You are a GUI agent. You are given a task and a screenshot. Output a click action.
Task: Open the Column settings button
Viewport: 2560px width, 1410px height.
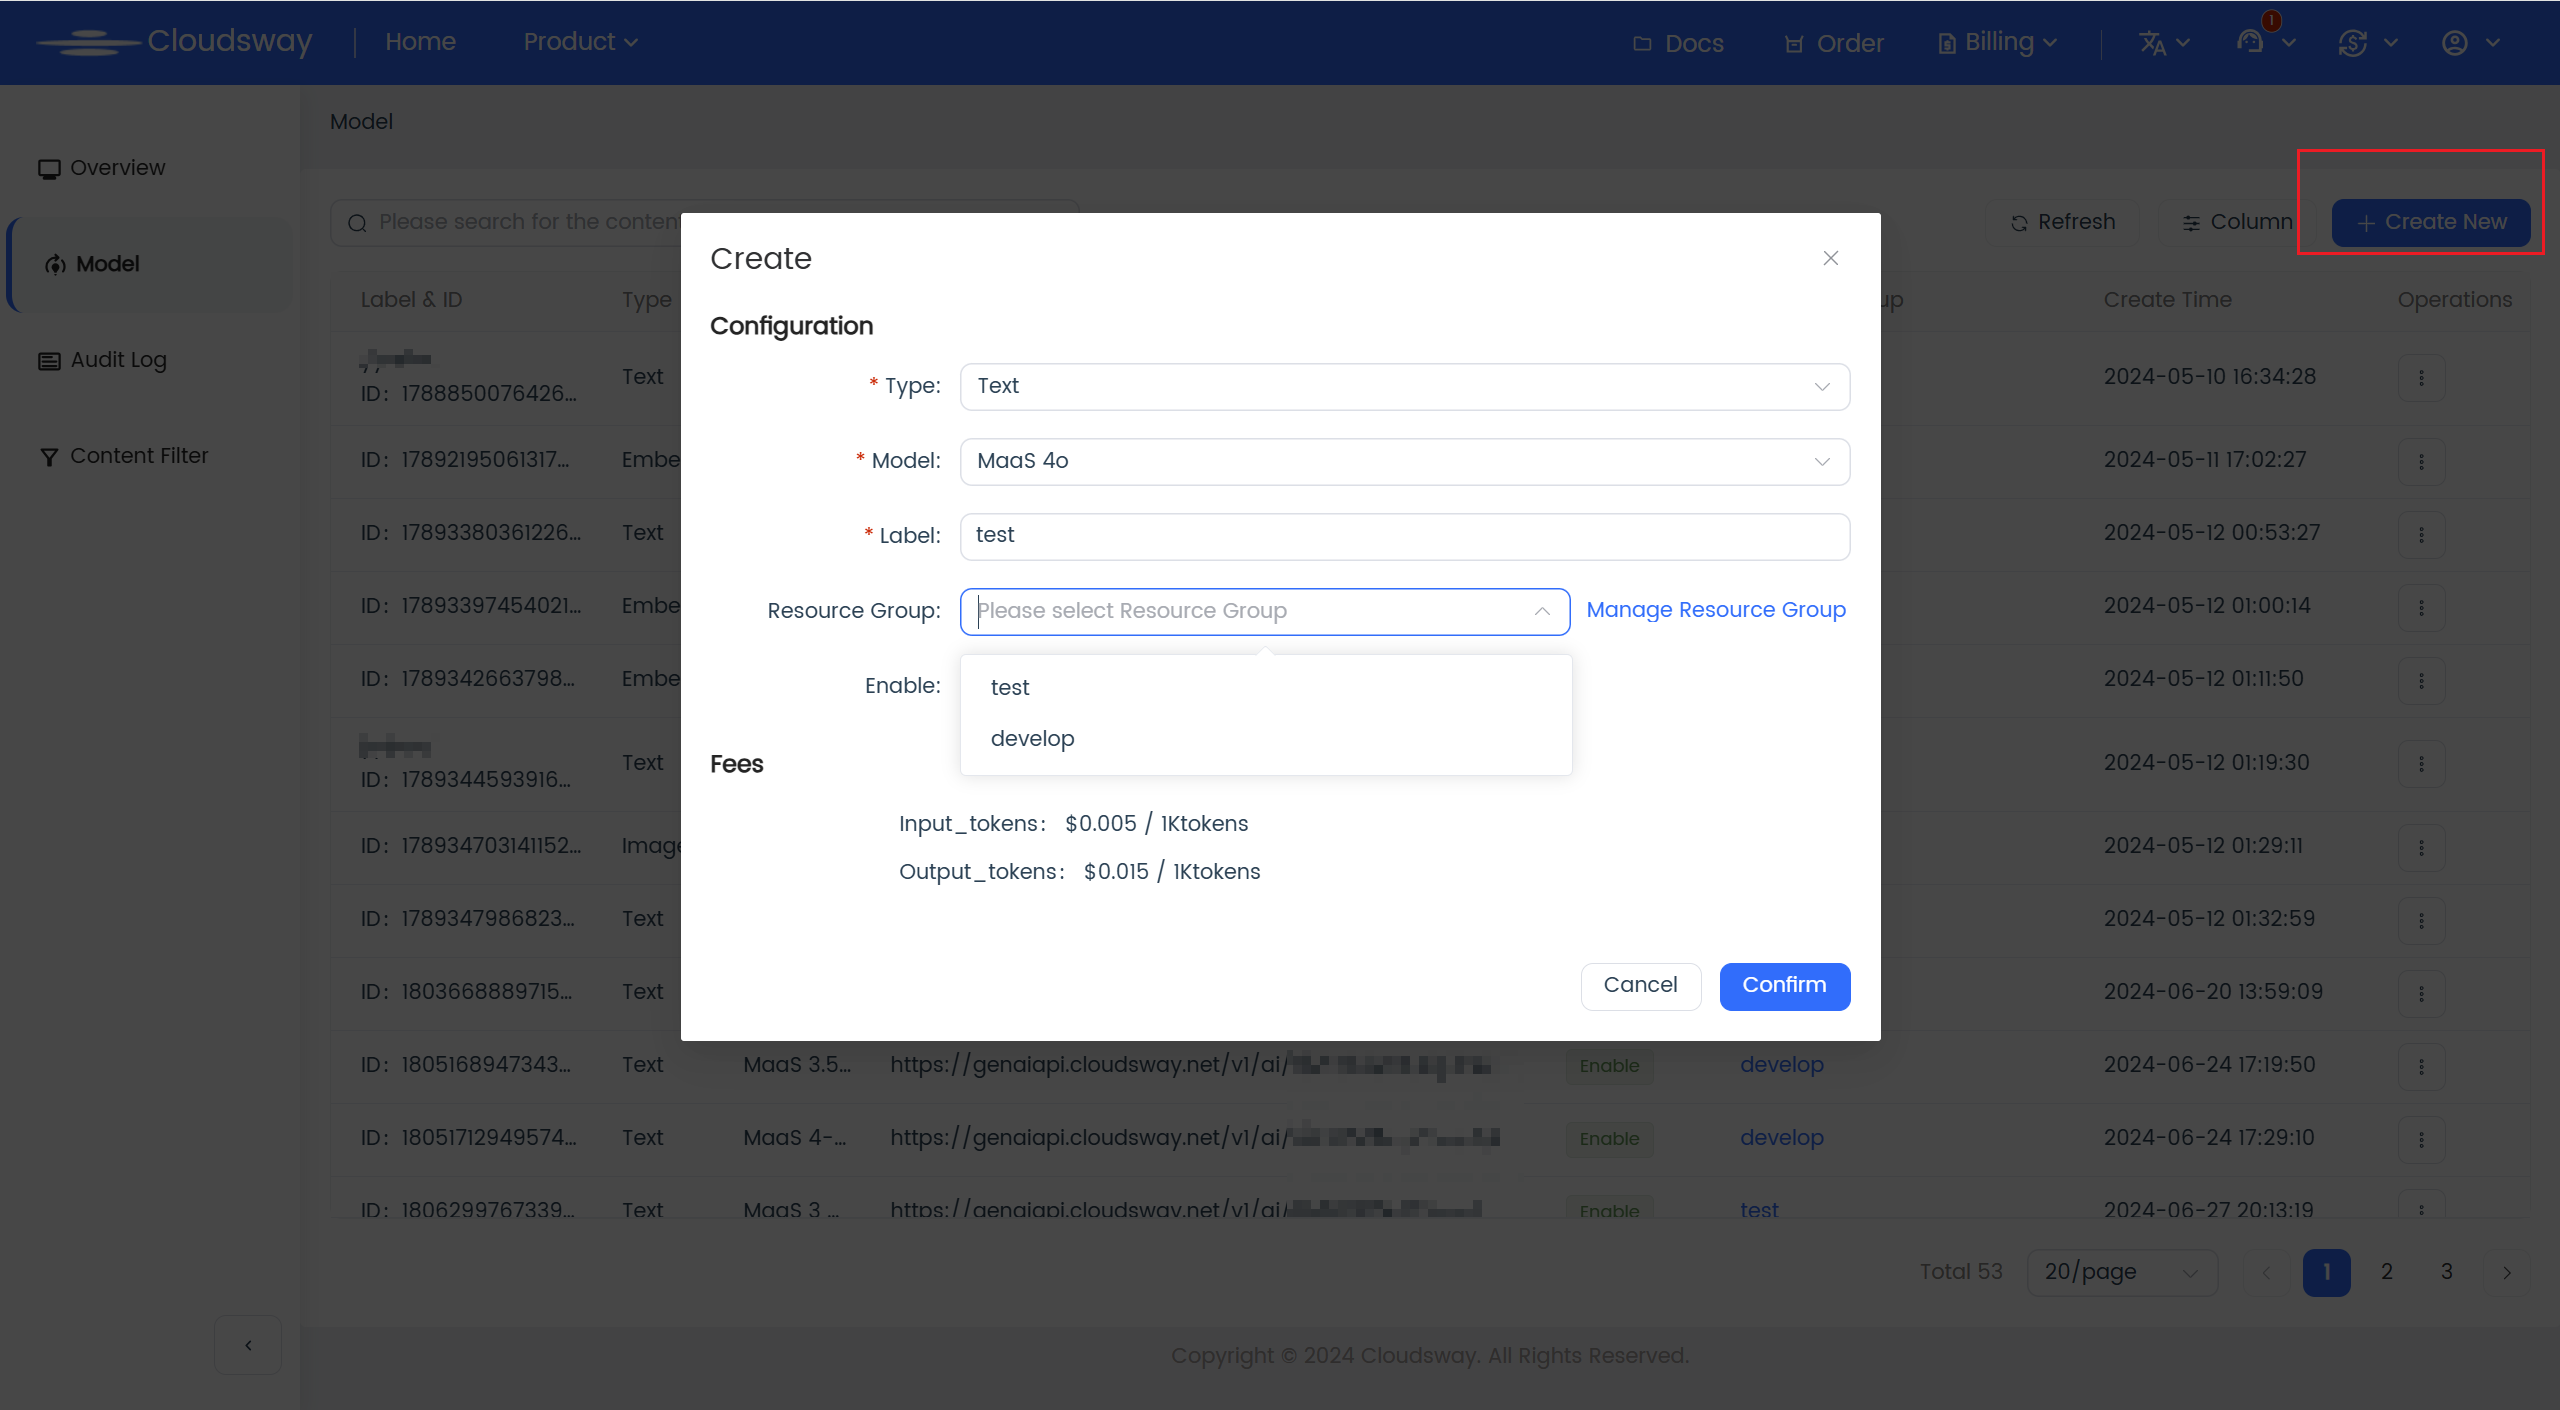(x=2238, y=222)
